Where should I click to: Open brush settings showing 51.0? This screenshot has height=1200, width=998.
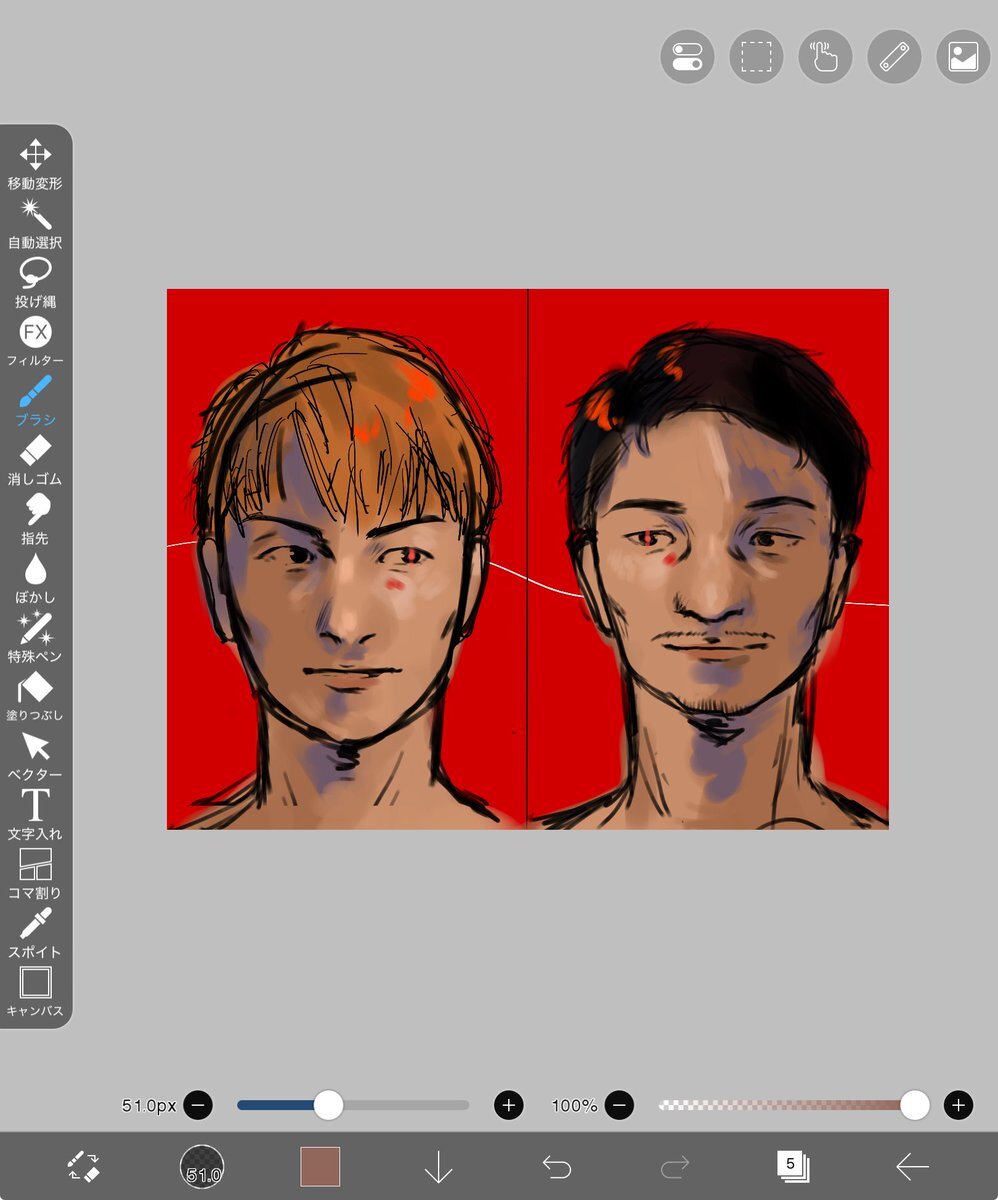click(x=202, y=1166)
